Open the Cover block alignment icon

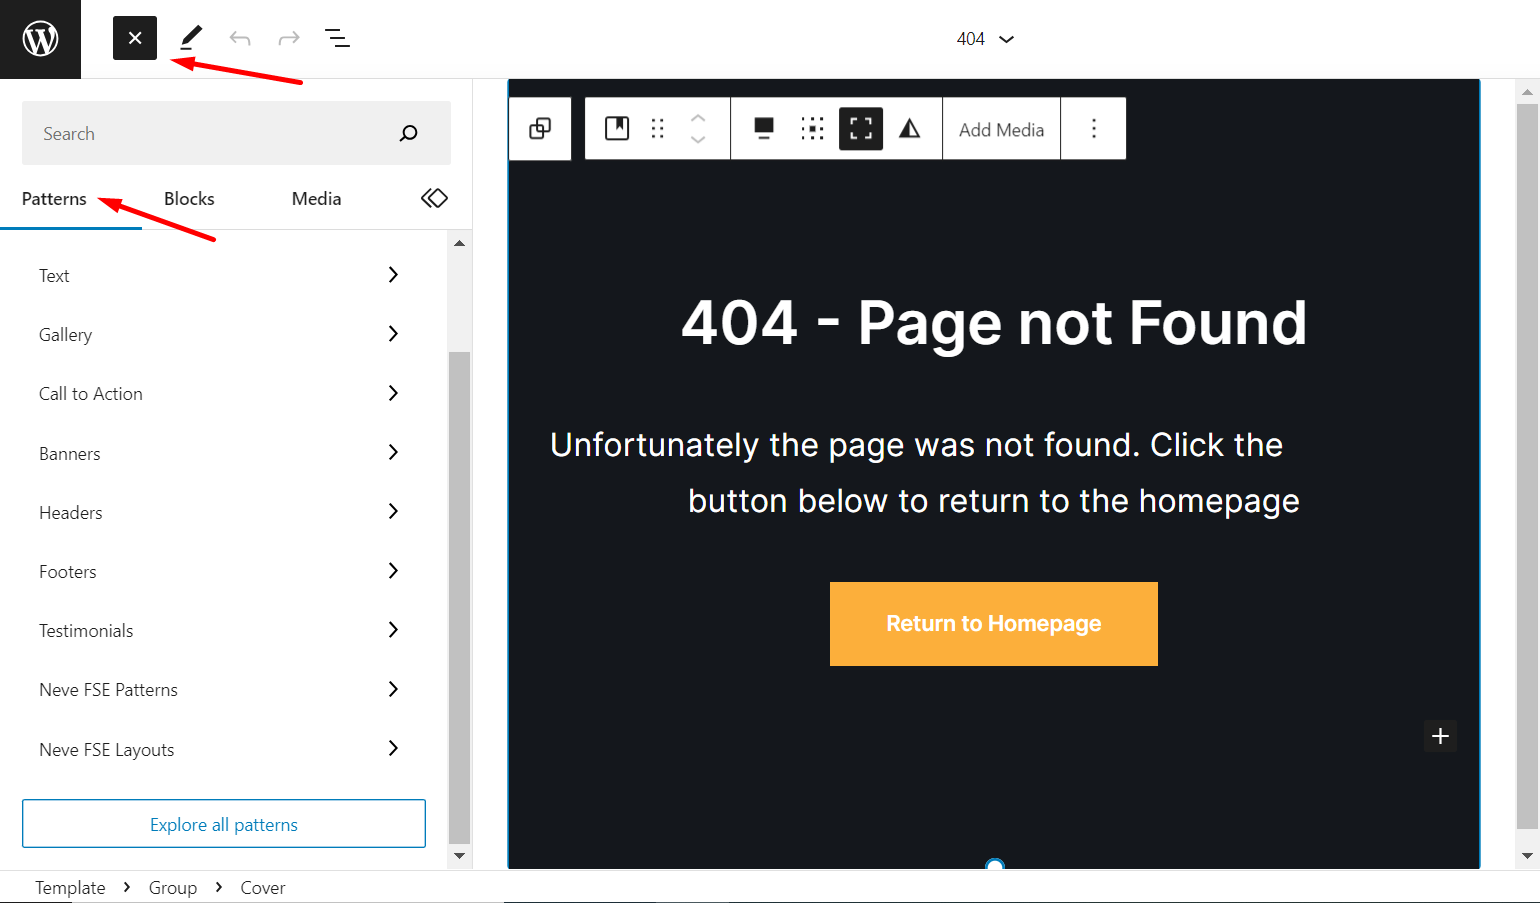(x=763, y=128)
